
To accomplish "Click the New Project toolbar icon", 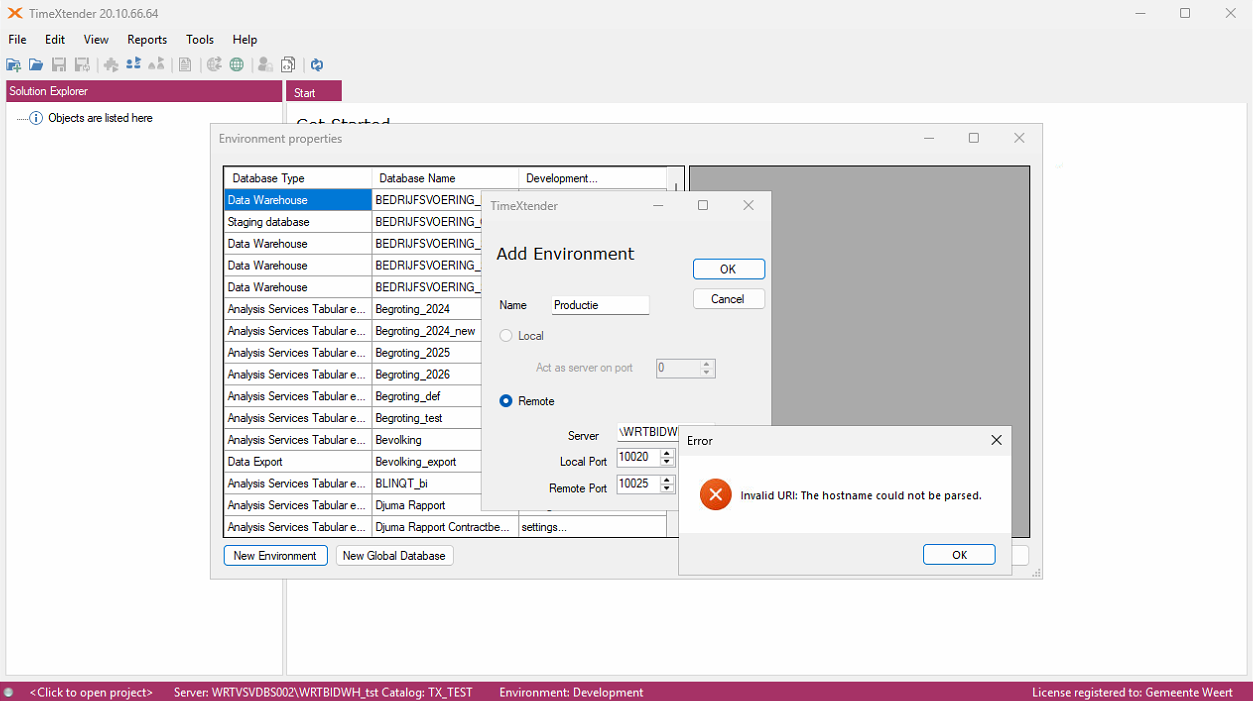I will point(14,65).
